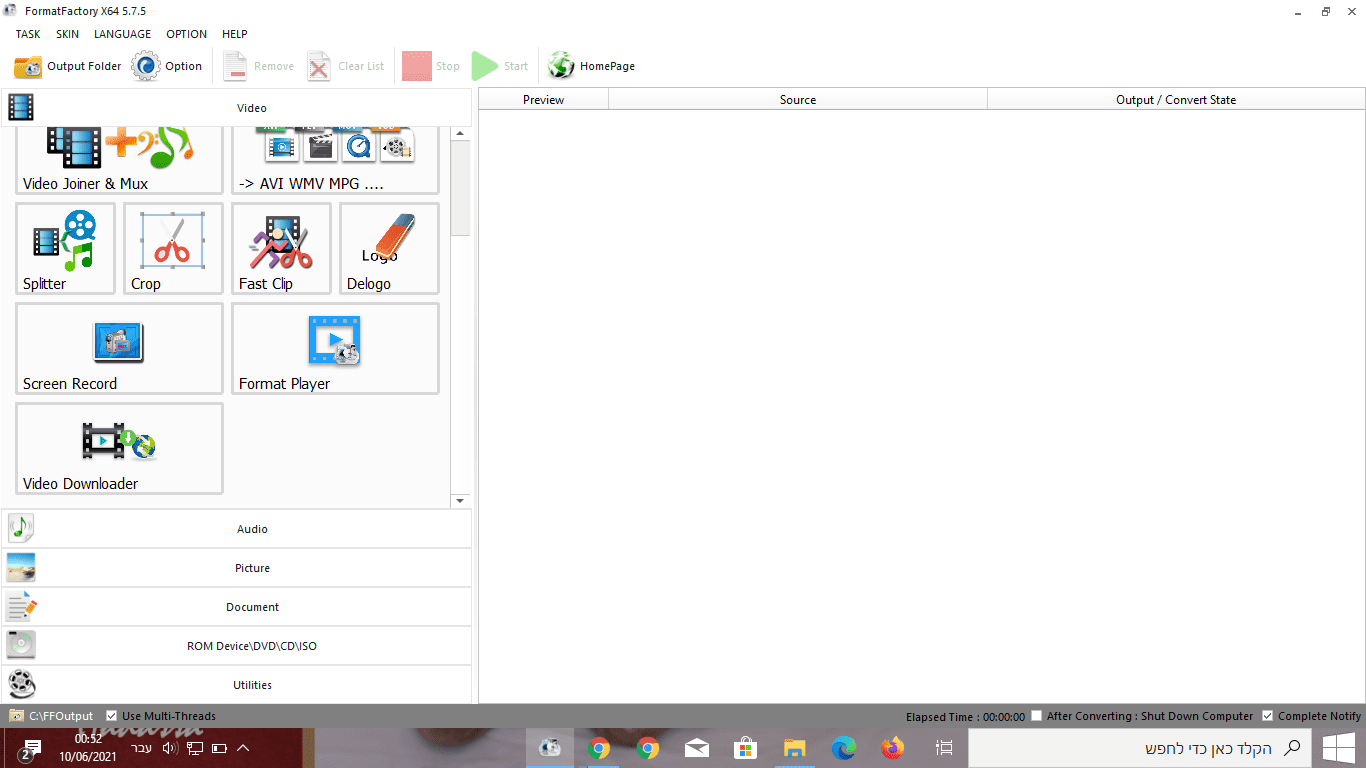Open the HomePage globe button
Screen dimensions: 1366x768
coord(591,66)
